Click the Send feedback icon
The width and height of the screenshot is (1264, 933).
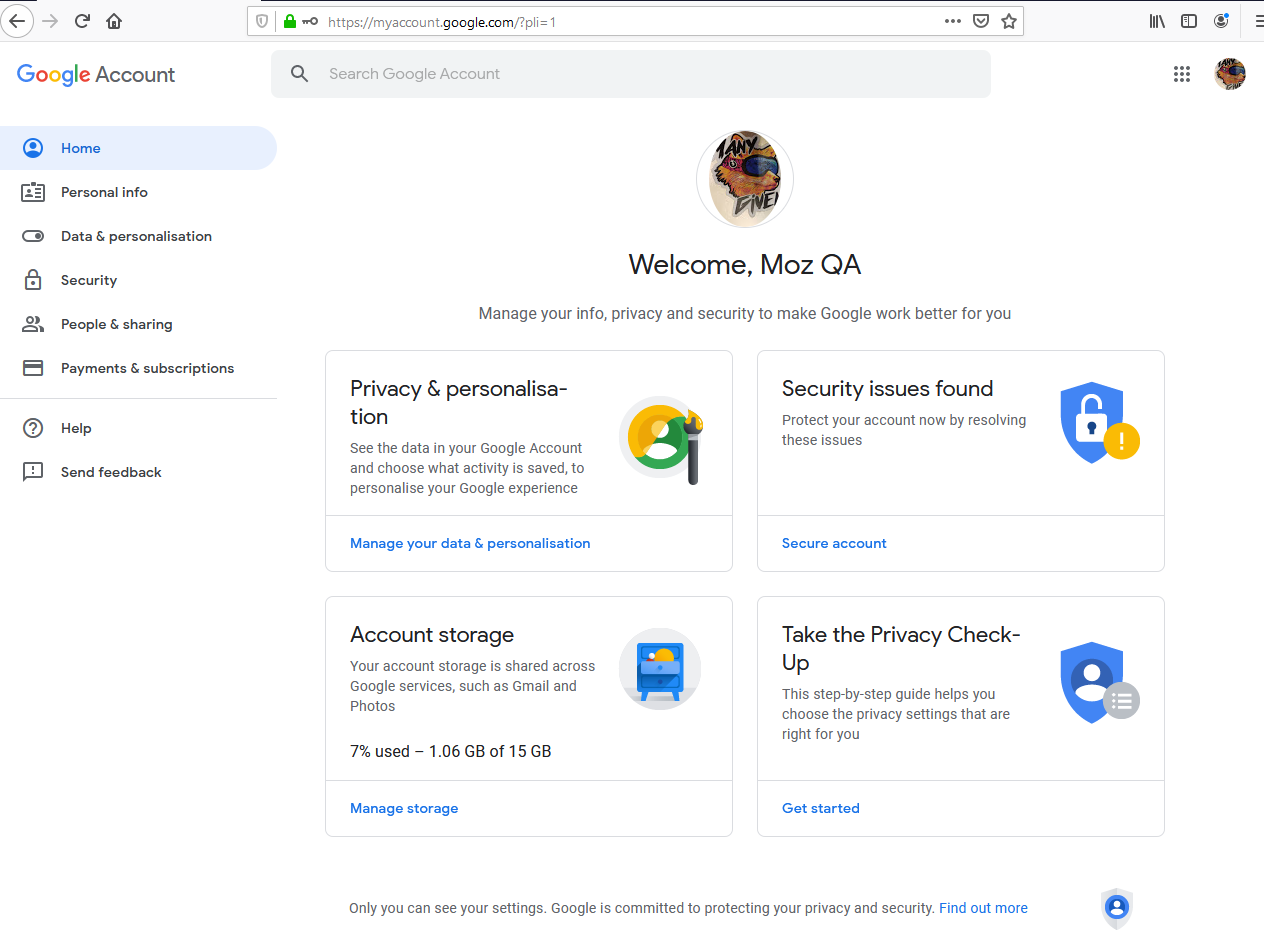[x=33, y=471]
